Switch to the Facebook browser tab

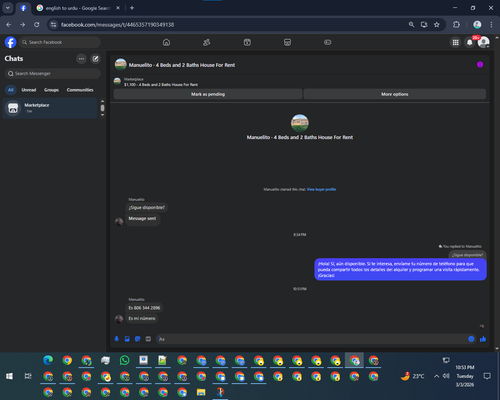coord(23,8)
